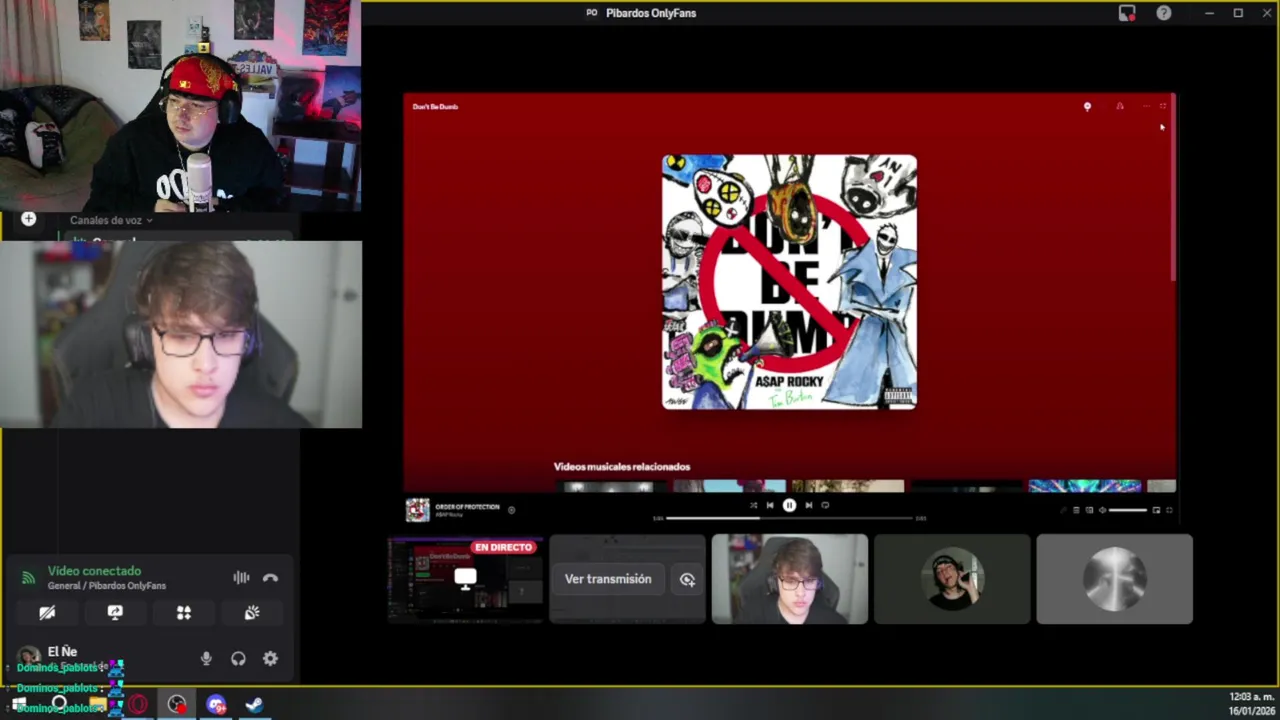Mute via the player speaker icon
Image resolution: width=1280 pixels, height=720 pixels.
point(1102,510)
